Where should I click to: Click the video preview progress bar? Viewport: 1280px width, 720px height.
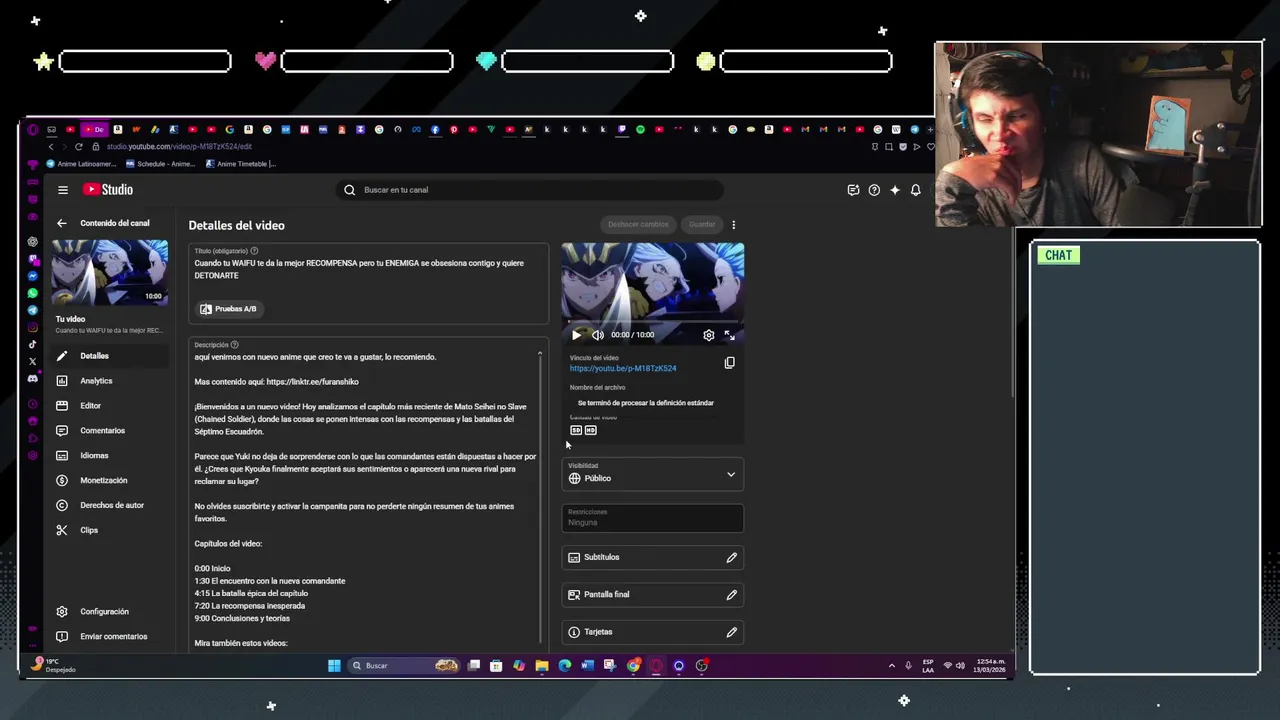coord(652,323)
